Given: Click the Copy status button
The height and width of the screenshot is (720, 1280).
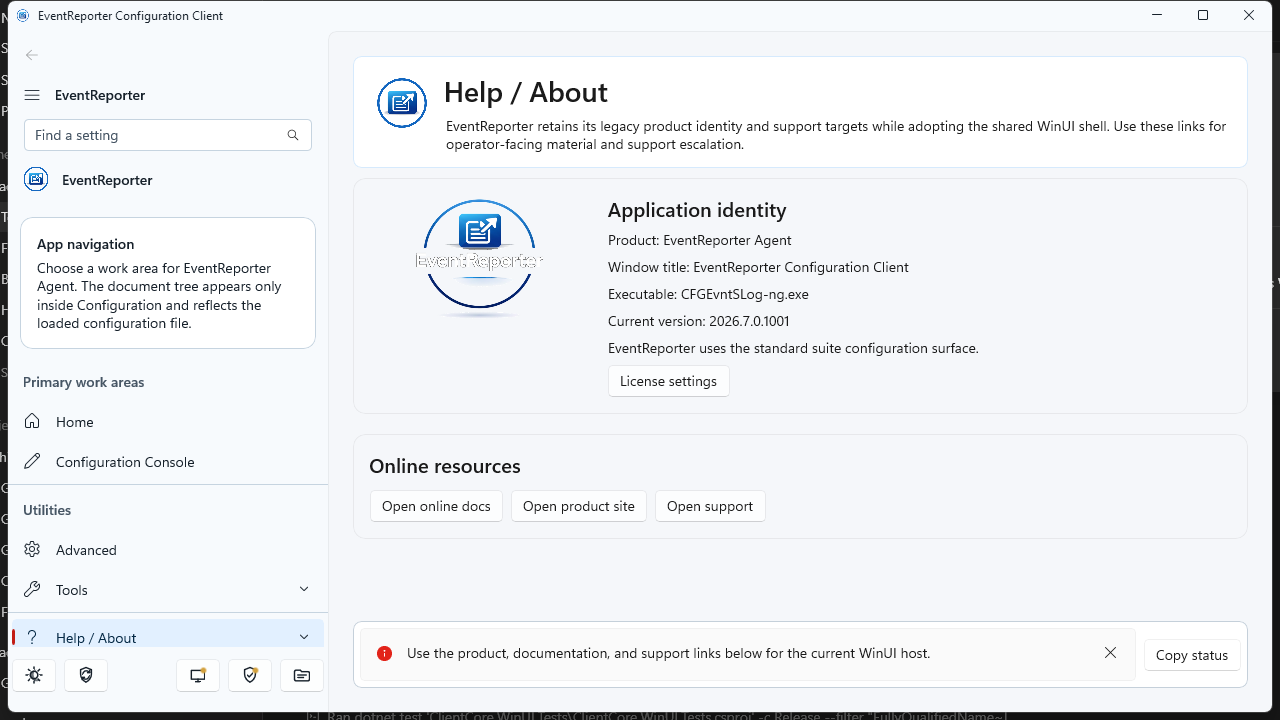Looking at the screenshot, I should tap(1192, 655).
